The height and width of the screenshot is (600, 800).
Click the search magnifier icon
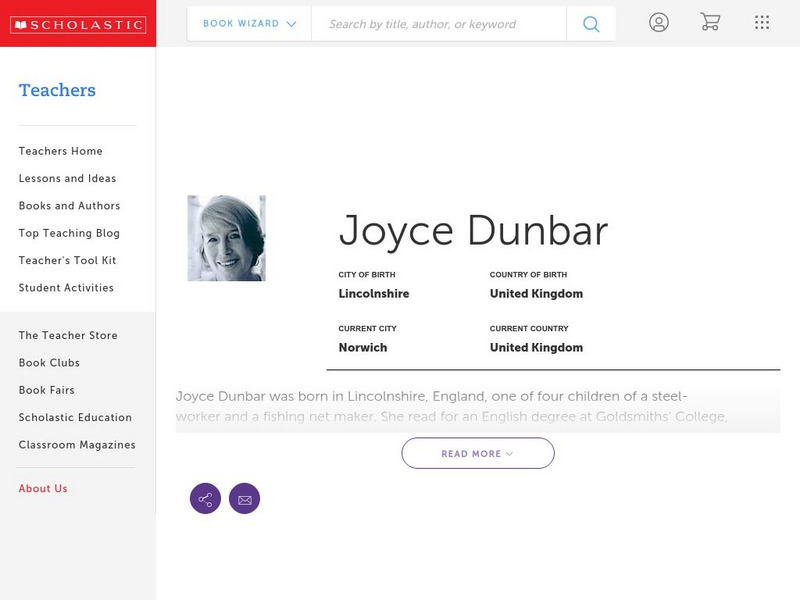tap(591, 24)
